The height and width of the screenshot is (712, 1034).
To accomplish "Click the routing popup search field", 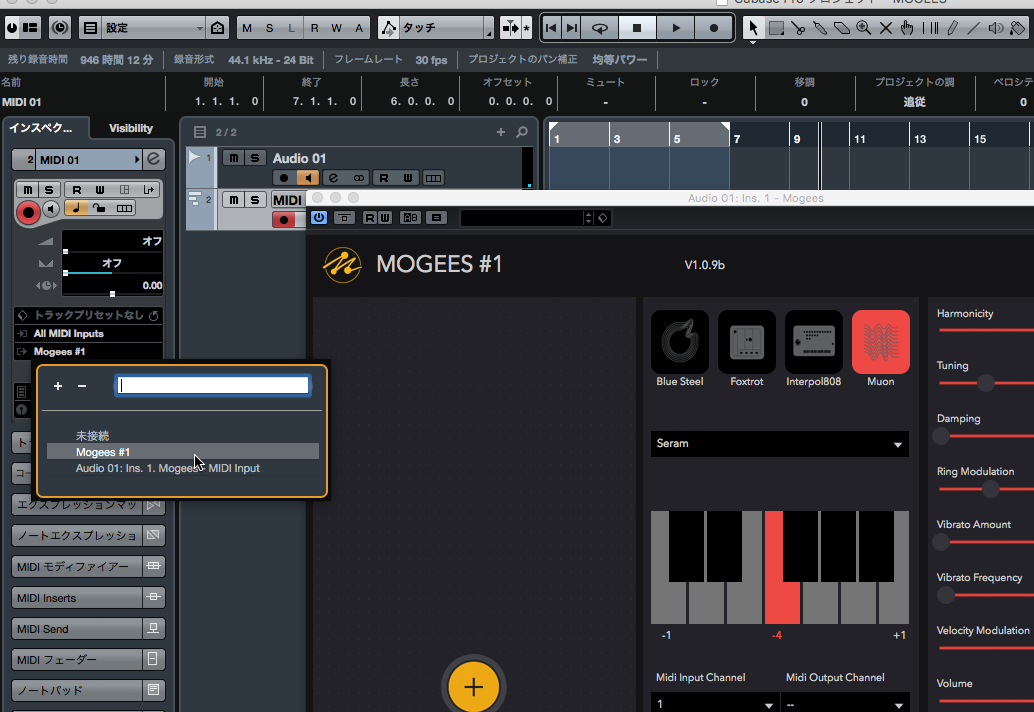I will (212, 386).
